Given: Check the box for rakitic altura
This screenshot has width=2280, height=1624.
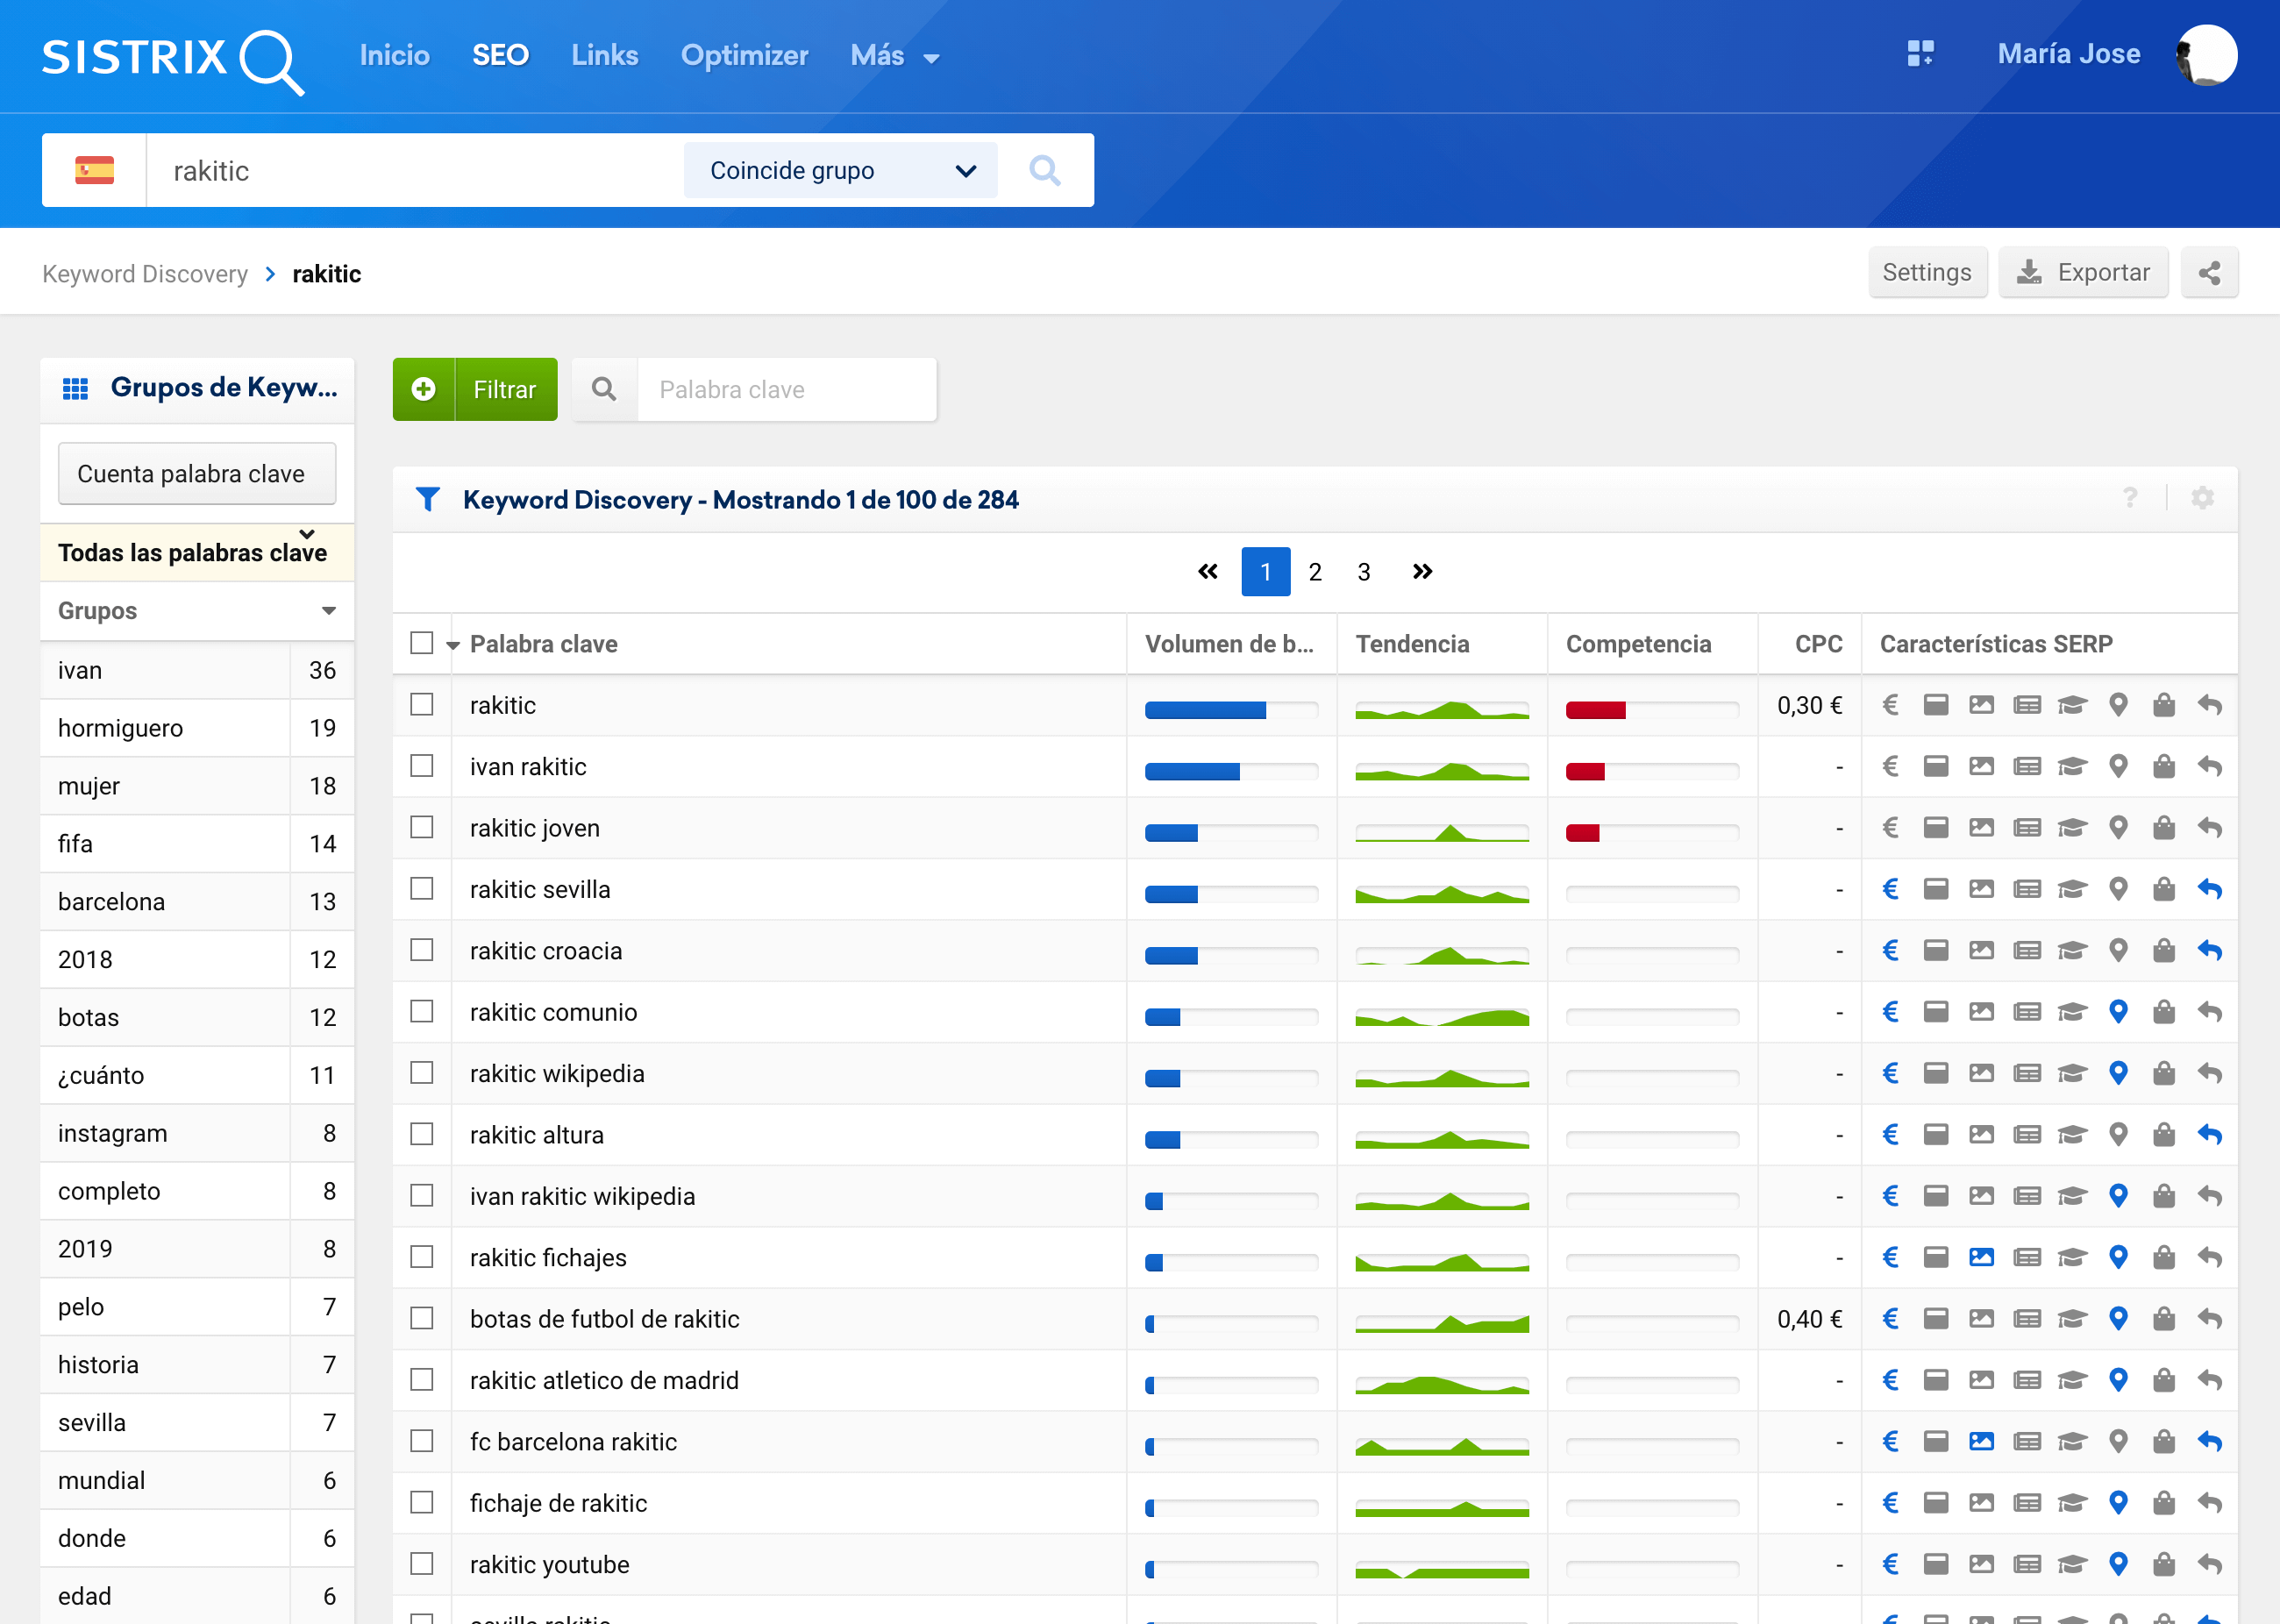Looking at the screenshot, I should [x=422, y=1134].
